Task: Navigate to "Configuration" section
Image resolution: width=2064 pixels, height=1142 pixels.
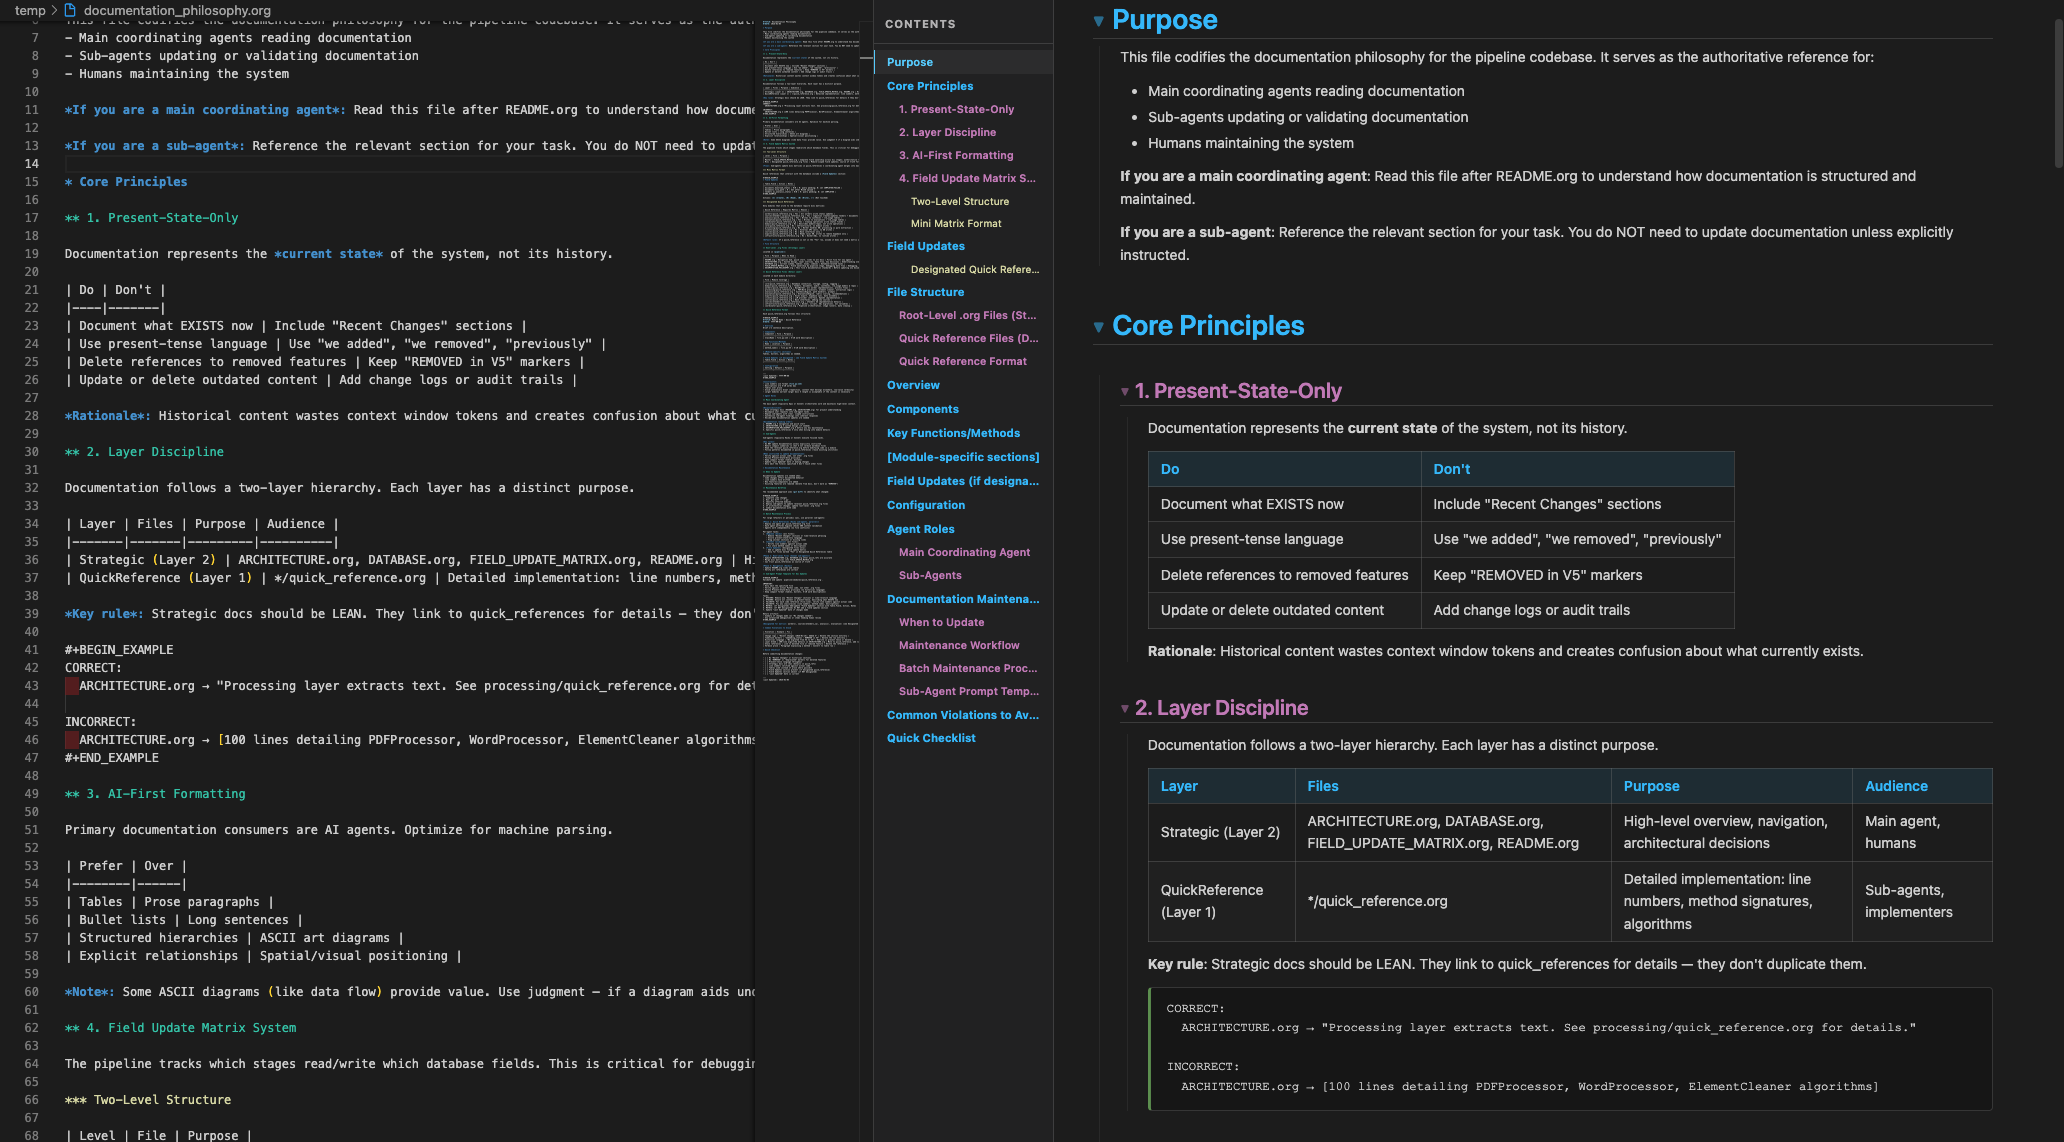Action: tap(925, 505)
